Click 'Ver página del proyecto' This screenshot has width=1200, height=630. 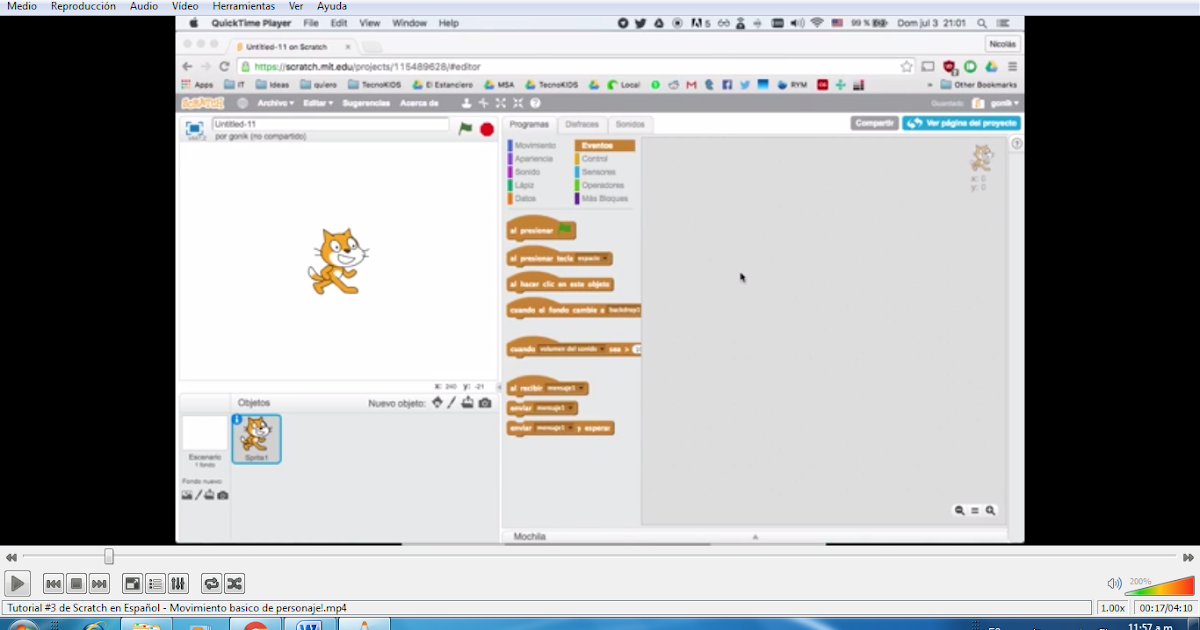[962, 122]
